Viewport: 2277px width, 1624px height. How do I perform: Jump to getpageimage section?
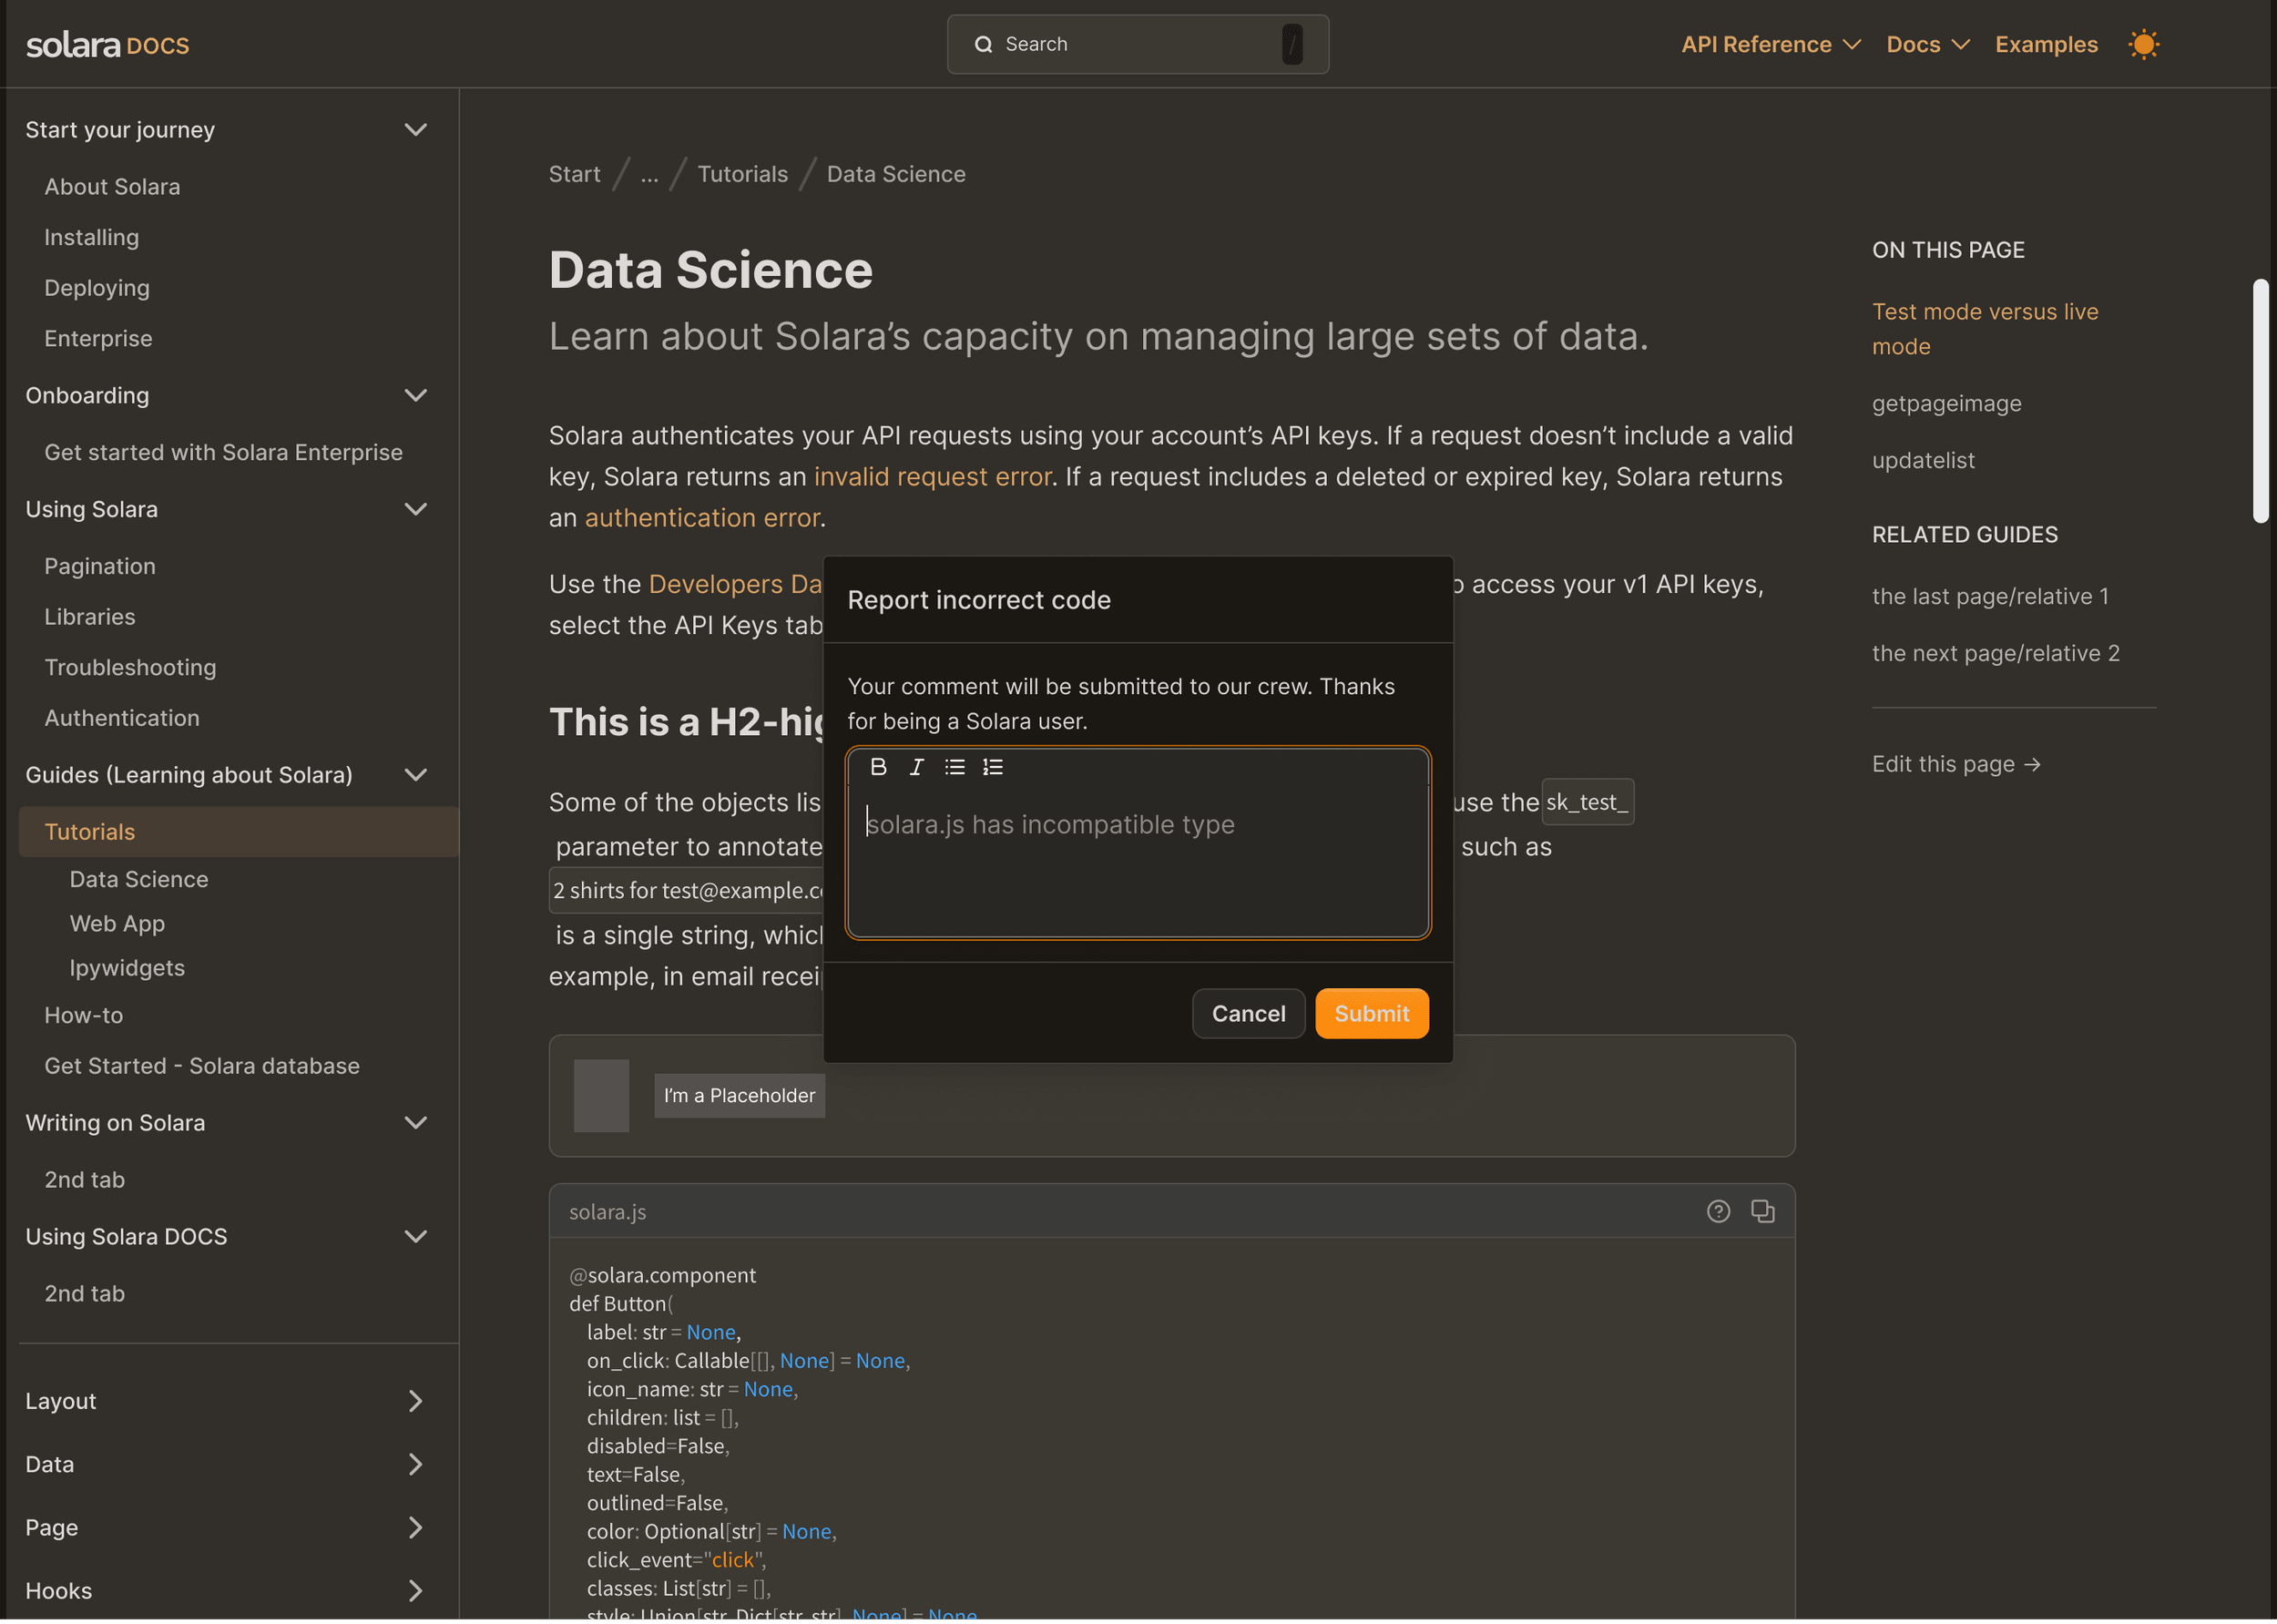click(1946, 404)
